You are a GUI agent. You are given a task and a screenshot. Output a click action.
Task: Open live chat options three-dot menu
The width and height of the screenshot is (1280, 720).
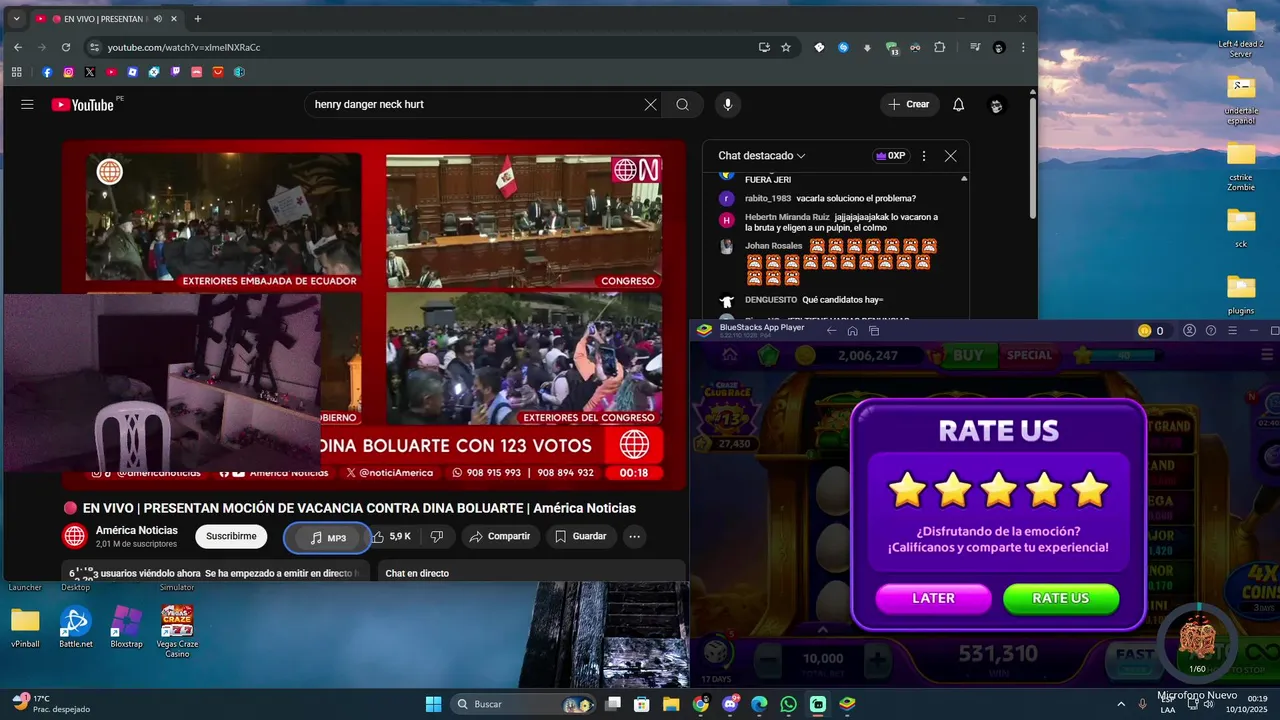click(x=924, y=156)
